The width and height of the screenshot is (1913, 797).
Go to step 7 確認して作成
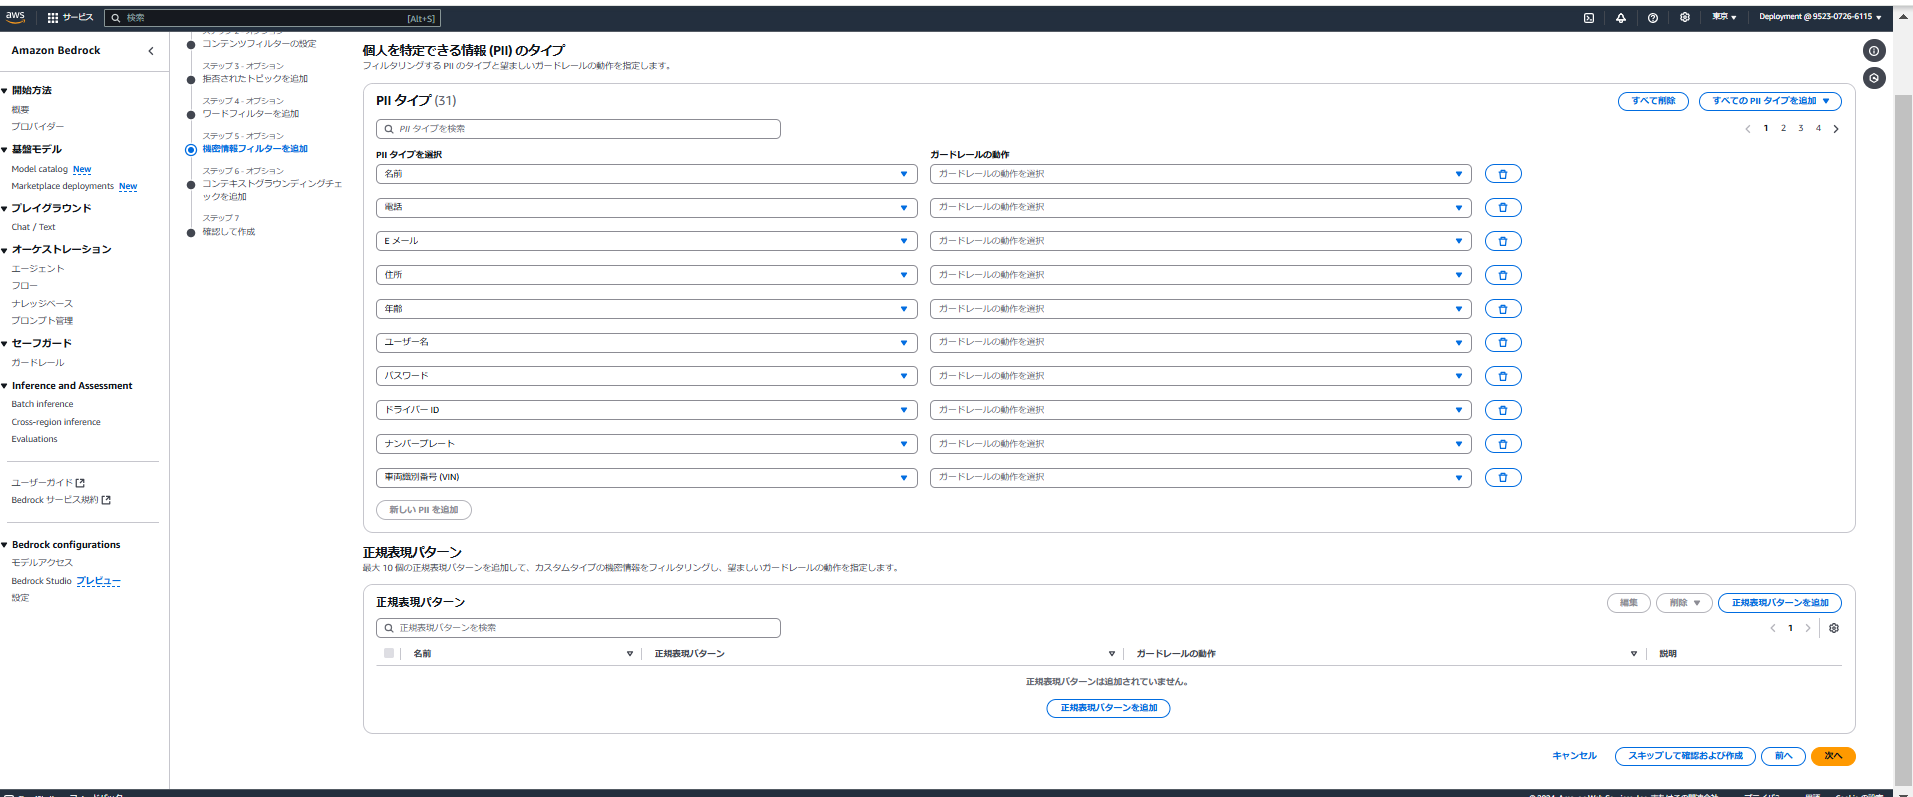click(229, 232)
